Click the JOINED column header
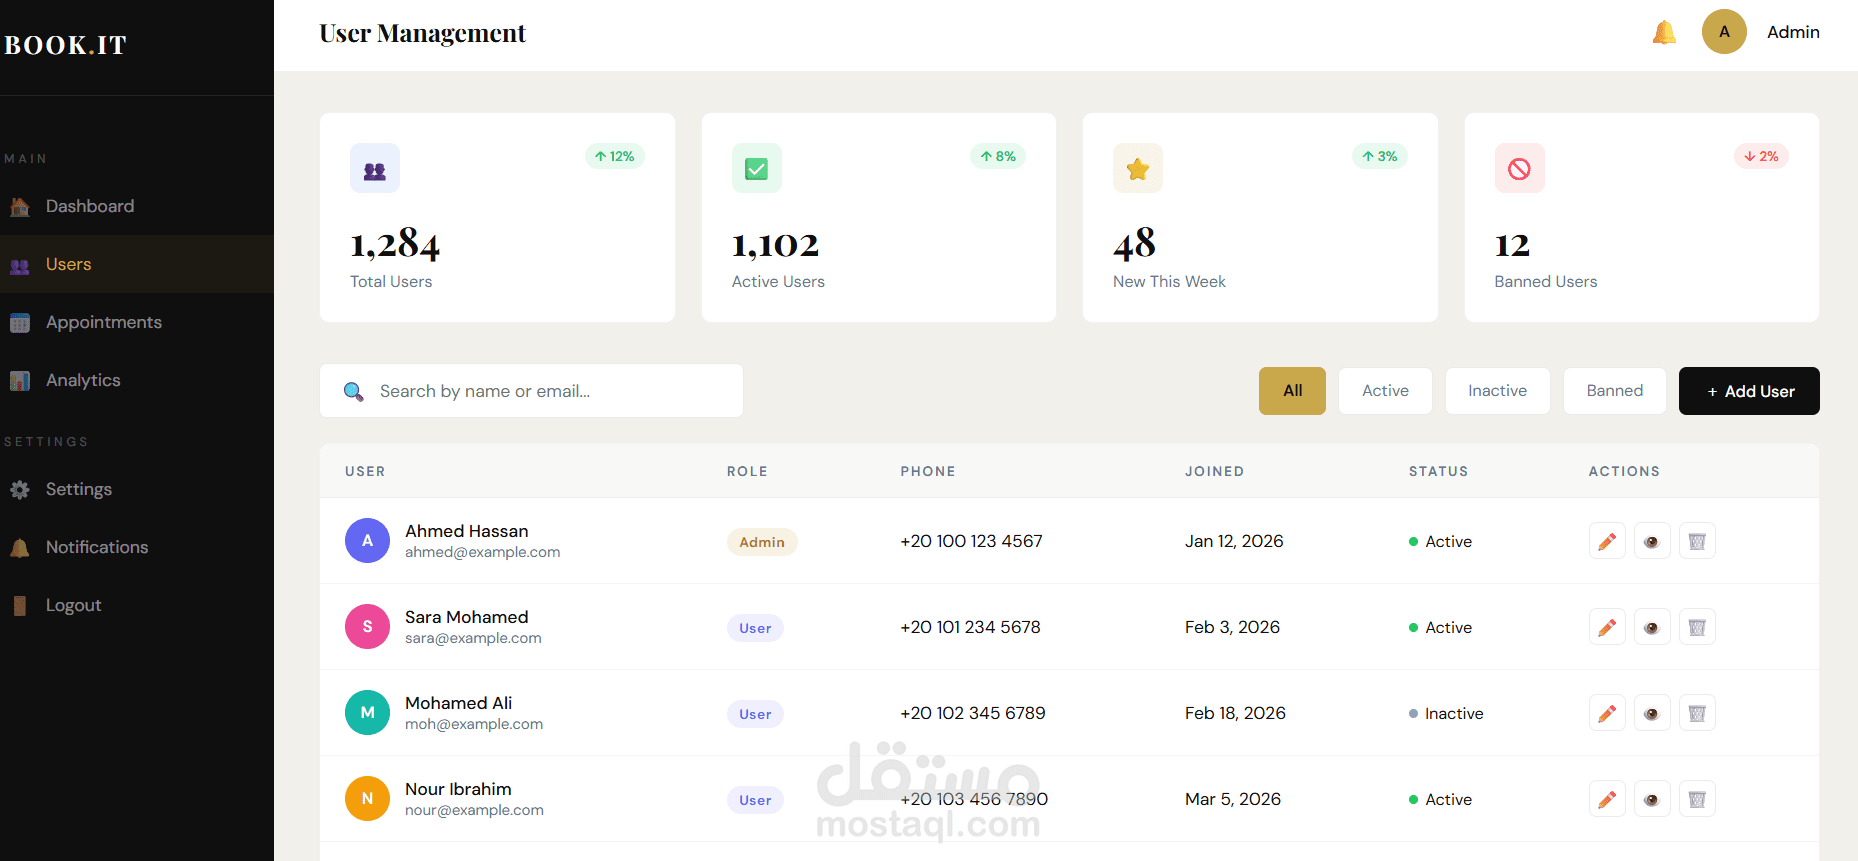Screen dimensions: 1858x861 (1215, 471)
